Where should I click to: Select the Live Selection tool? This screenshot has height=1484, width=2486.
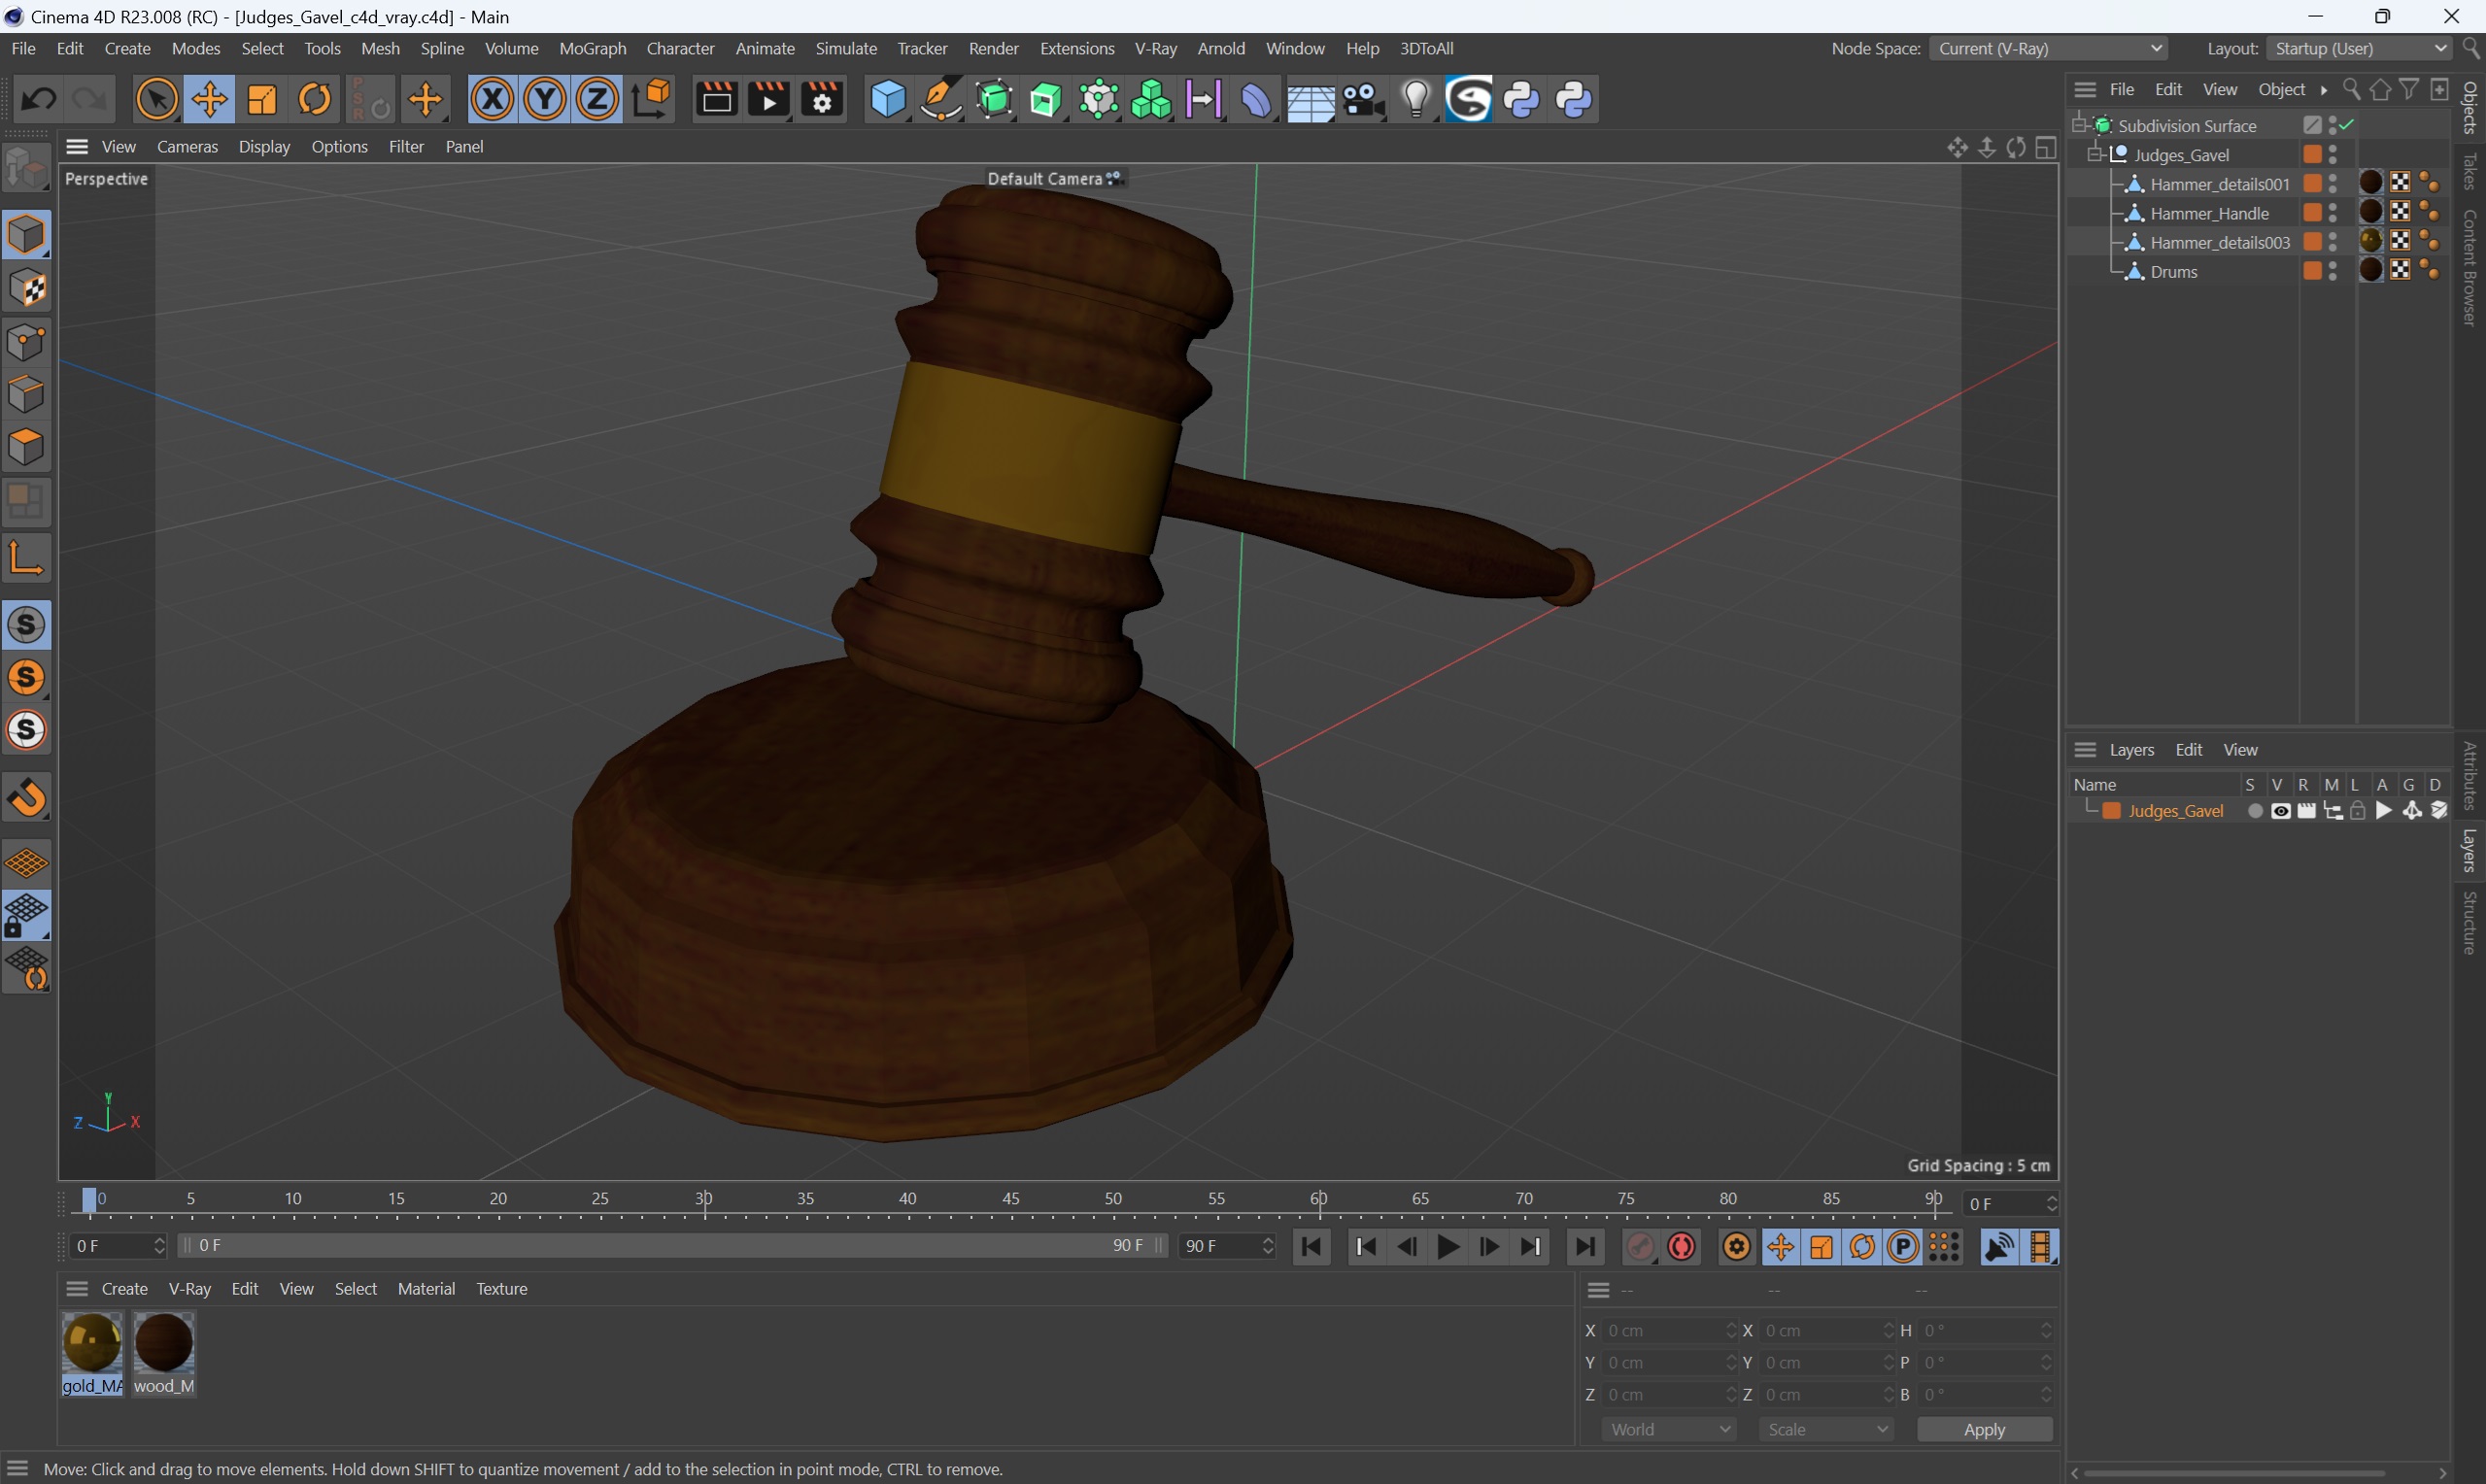coord(157,99)
